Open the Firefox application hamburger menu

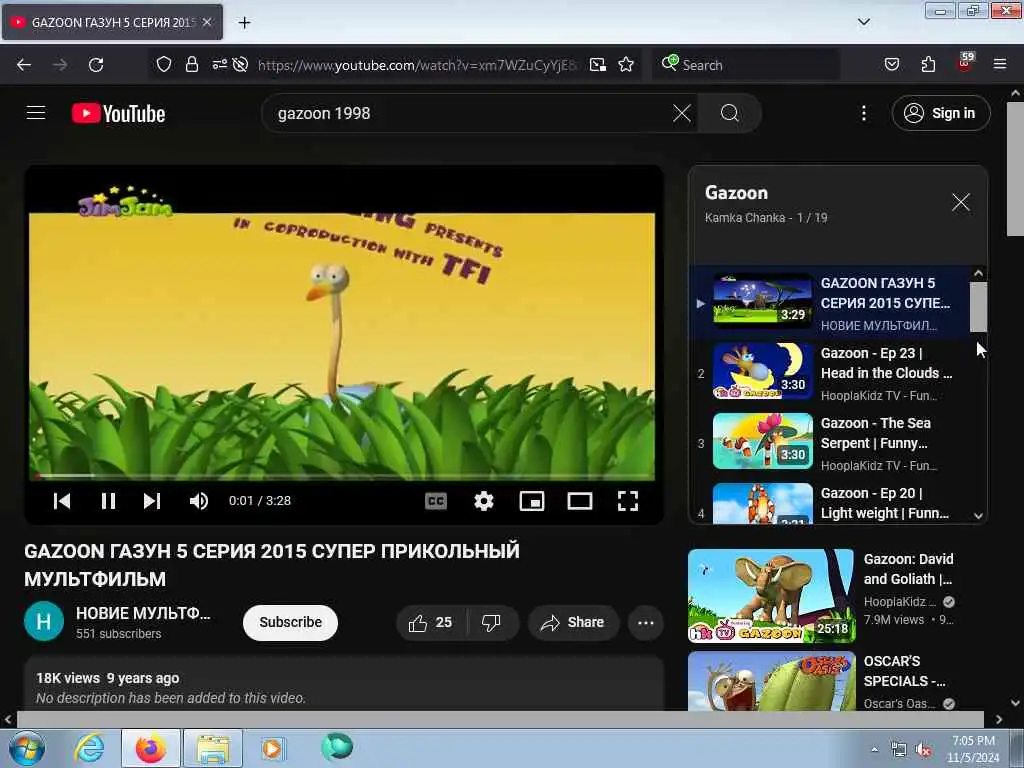click(999, 65)
